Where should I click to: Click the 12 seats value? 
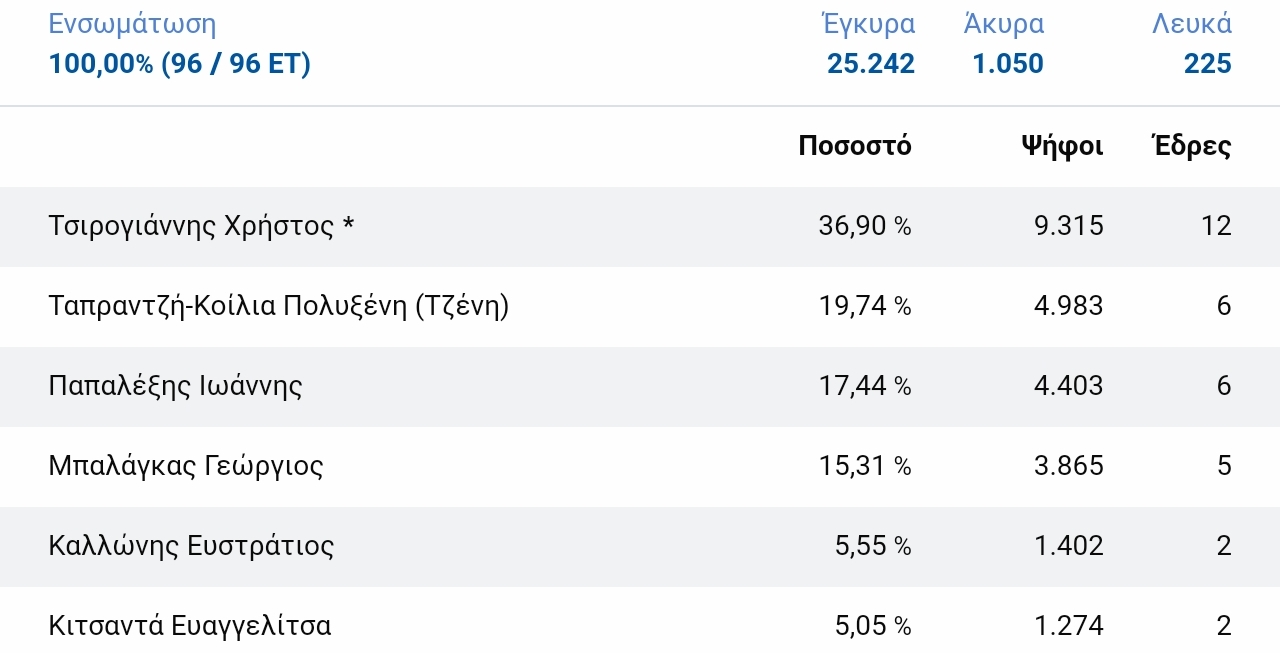1217,226
